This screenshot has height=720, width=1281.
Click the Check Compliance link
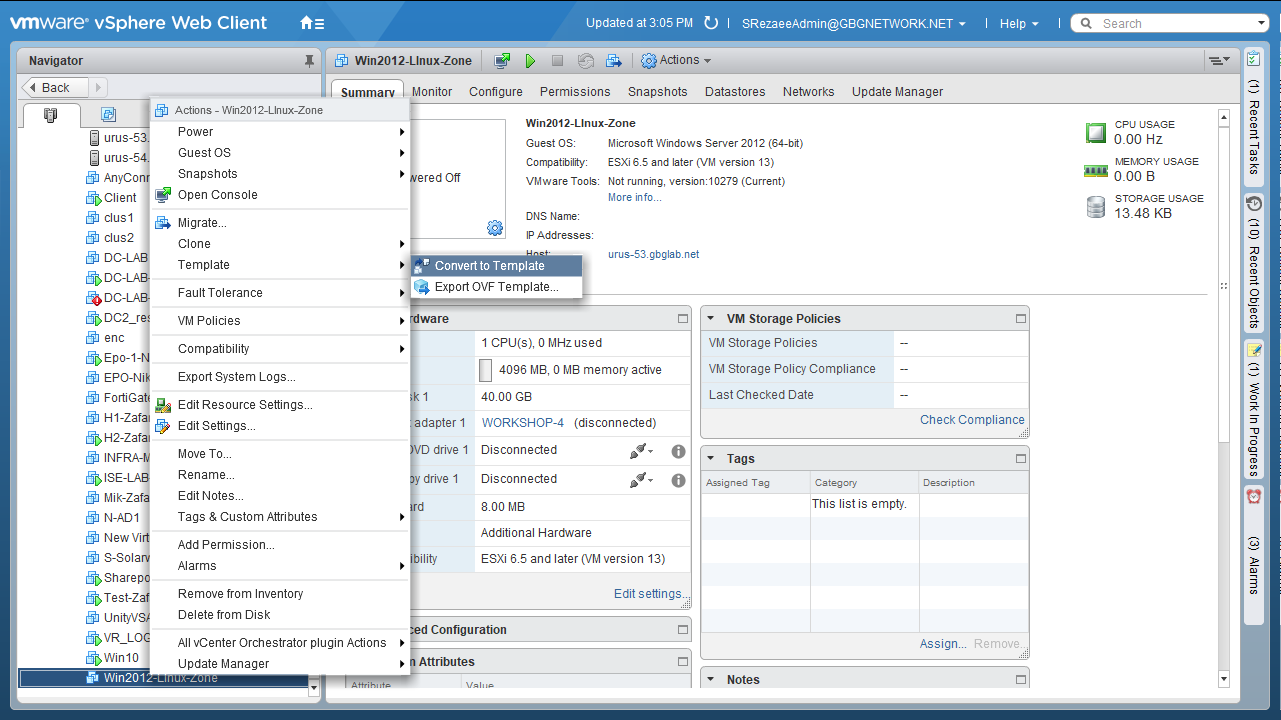click(x=972, y=420)
